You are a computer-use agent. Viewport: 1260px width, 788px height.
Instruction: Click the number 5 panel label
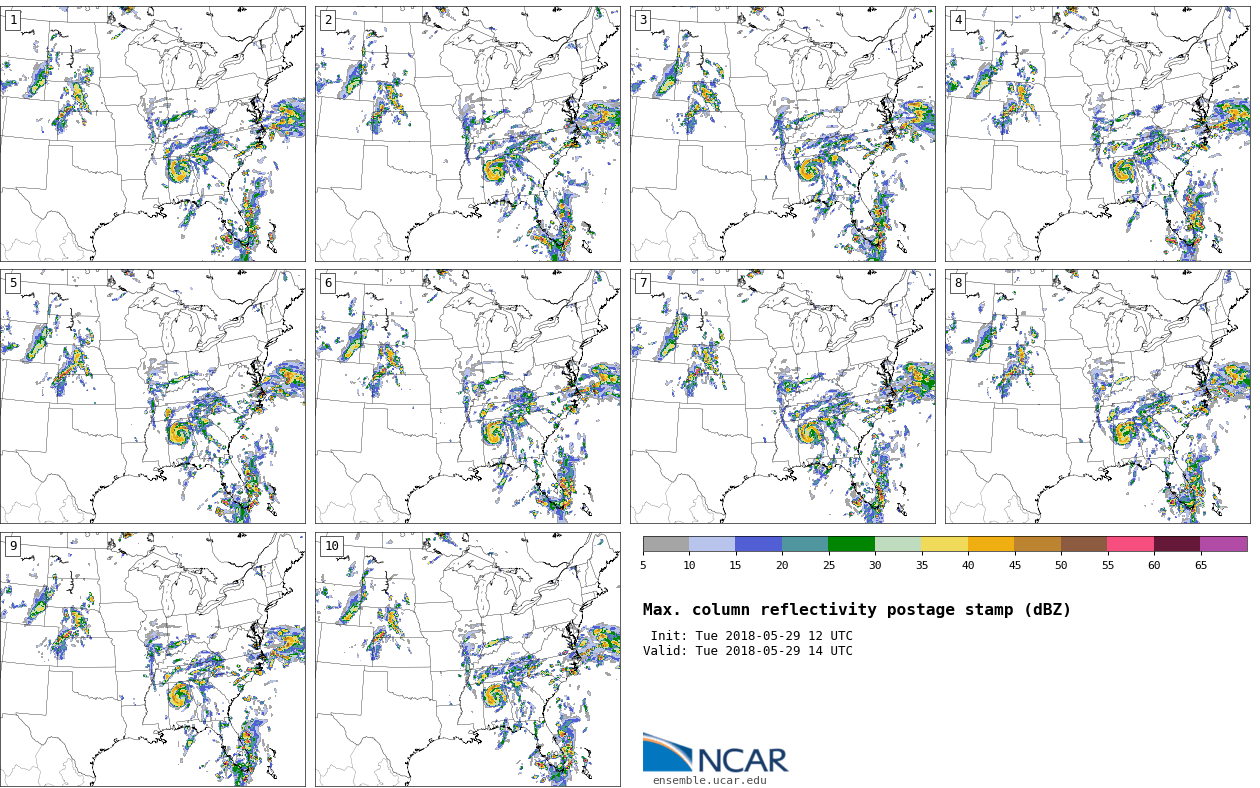(x=13, y=283)
